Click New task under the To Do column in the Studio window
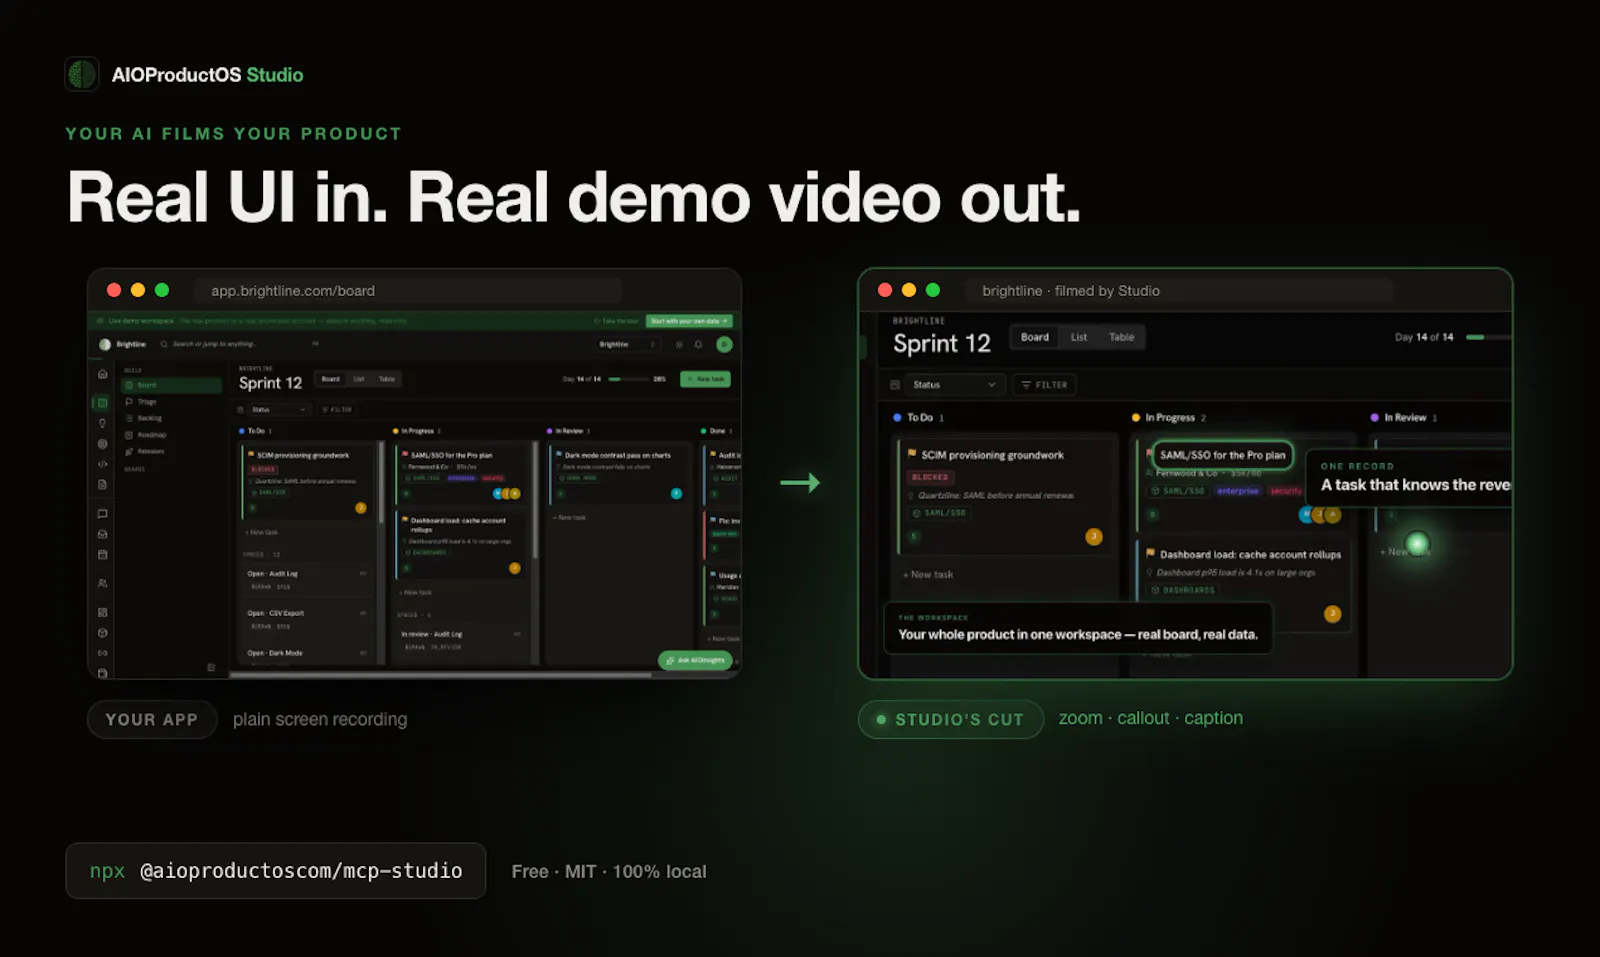This screenshot has height=957, width=1600. [x=928, y=575]
